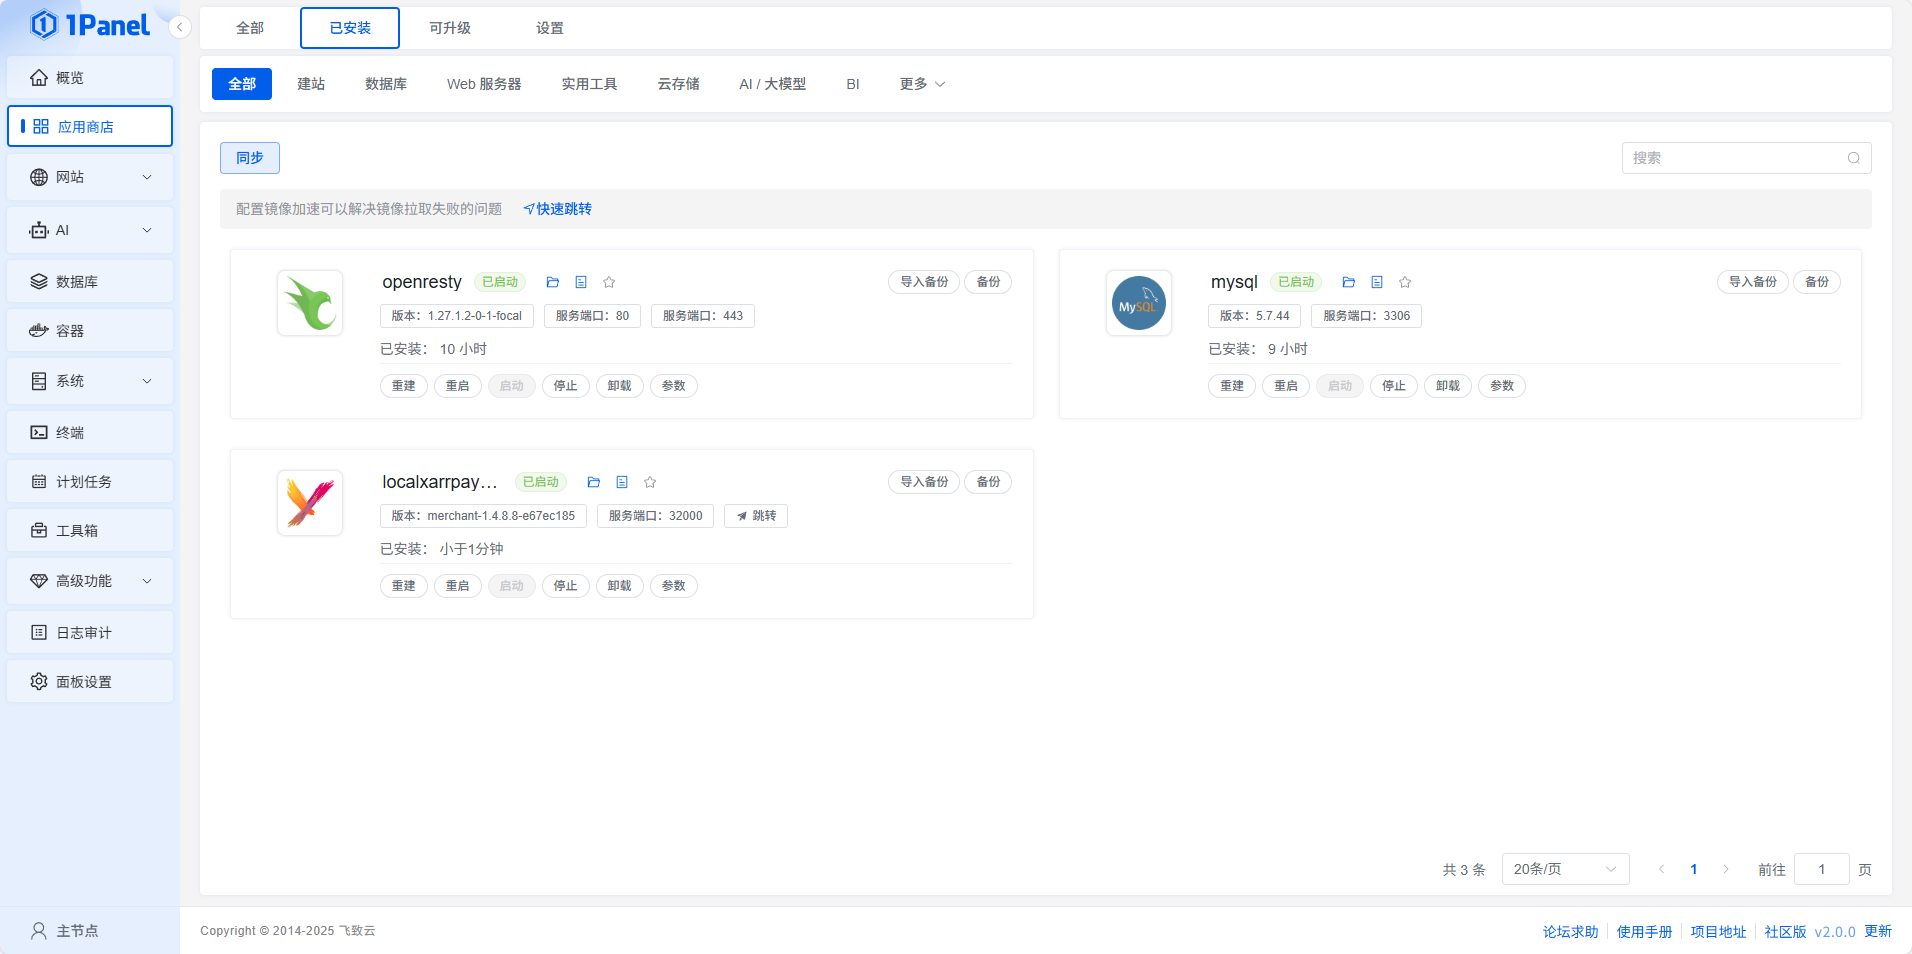
Task: Switch to the 可升级 tab
Action: 450,28
